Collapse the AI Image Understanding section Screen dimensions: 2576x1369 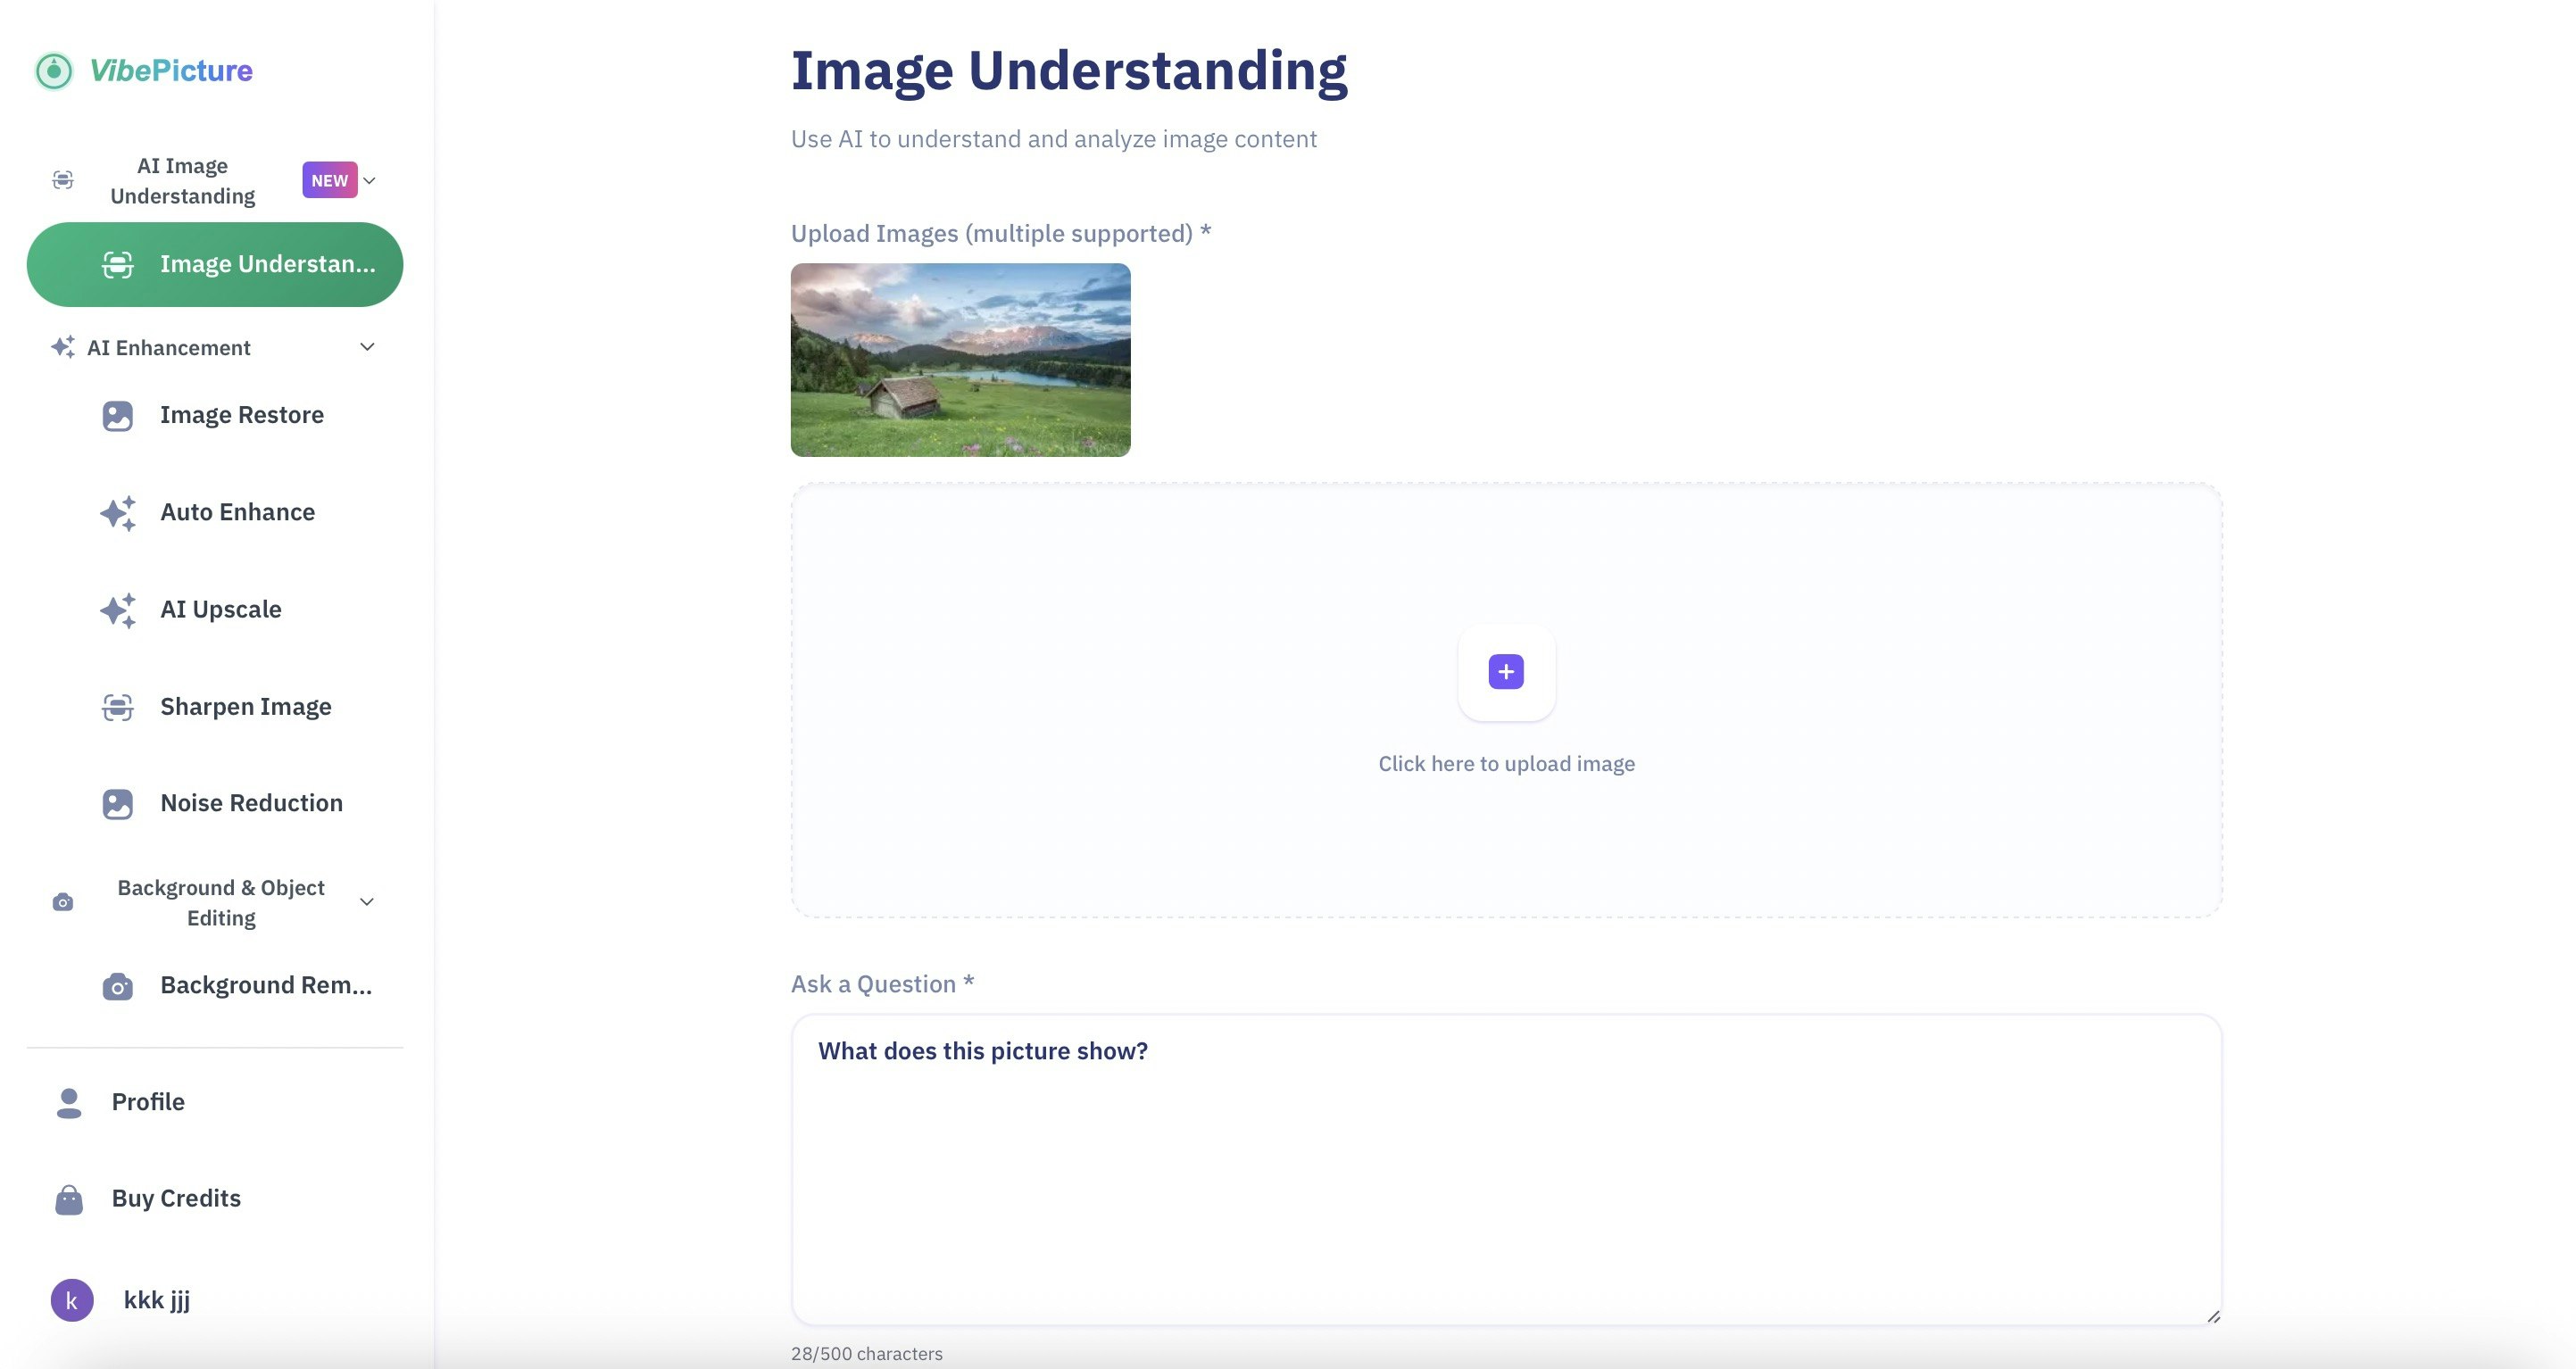(369, 181)
